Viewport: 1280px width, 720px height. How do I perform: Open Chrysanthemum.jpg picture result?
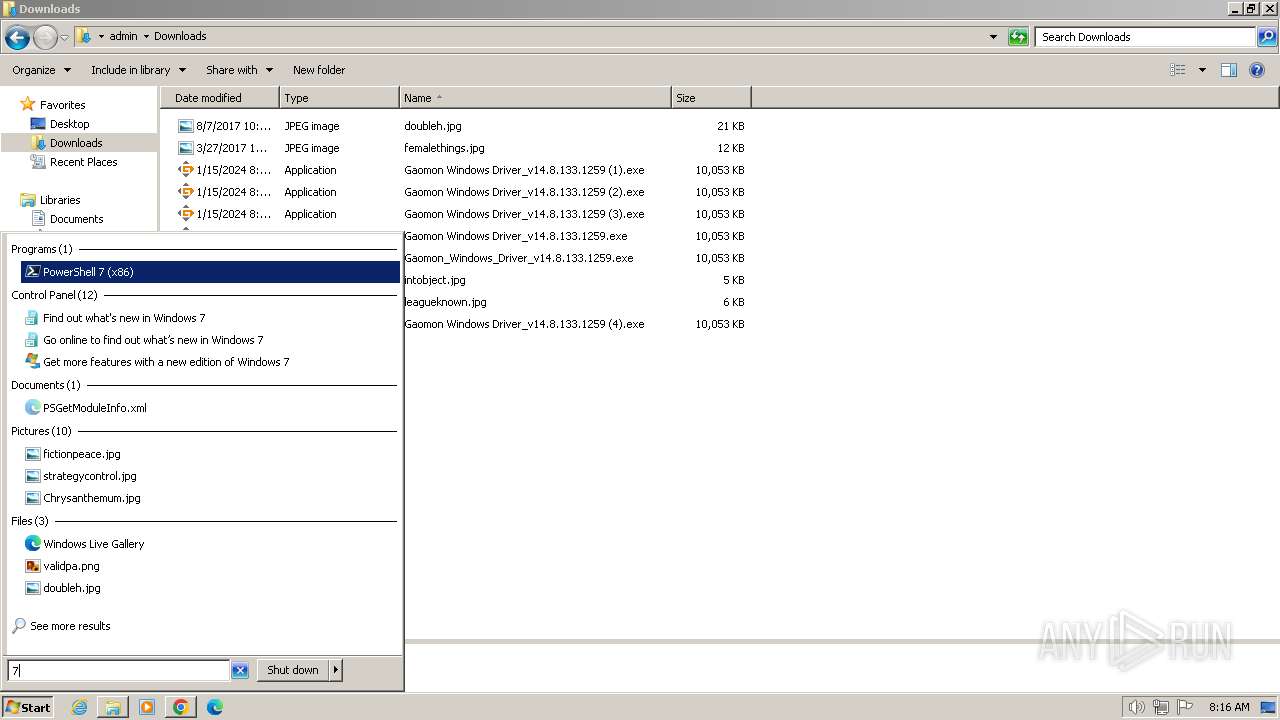[91, 498]
